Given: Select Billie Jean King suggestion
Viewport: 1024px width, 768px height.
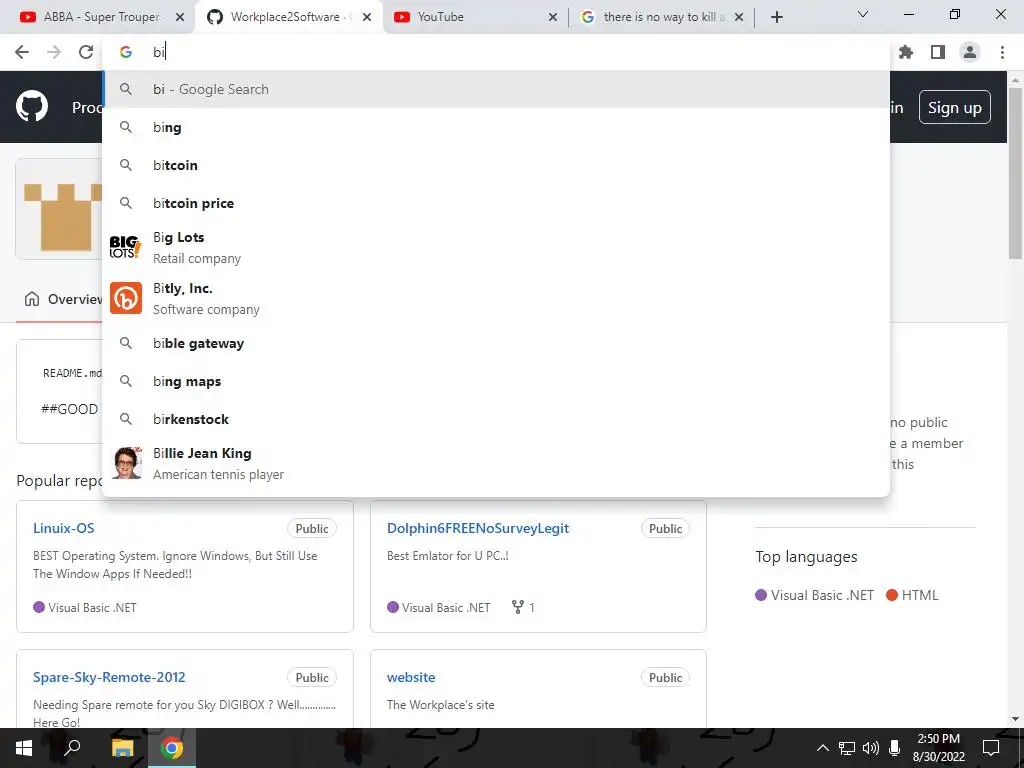Looking at the screenshot, I should [496, 464].
